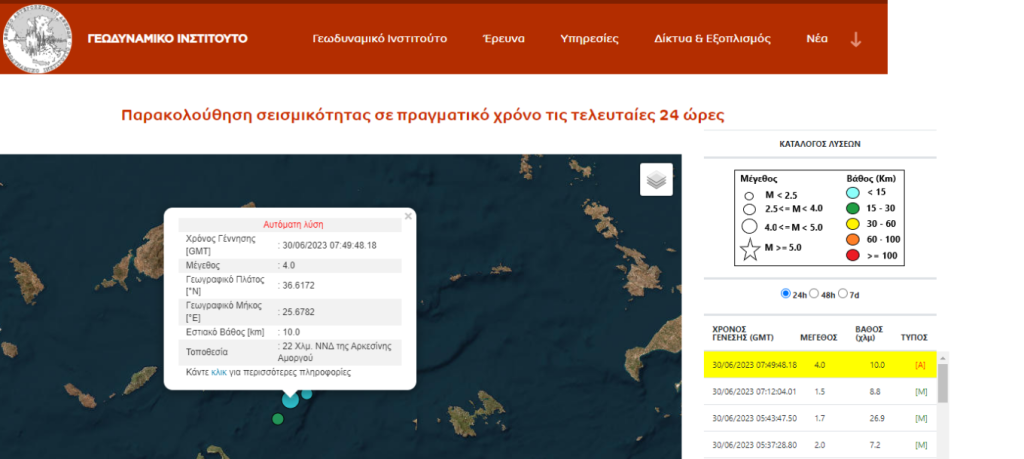The width and height of the screenshot is (1024, 459).
Task: Open the map layers switcher
Action: tap(656, 180)
